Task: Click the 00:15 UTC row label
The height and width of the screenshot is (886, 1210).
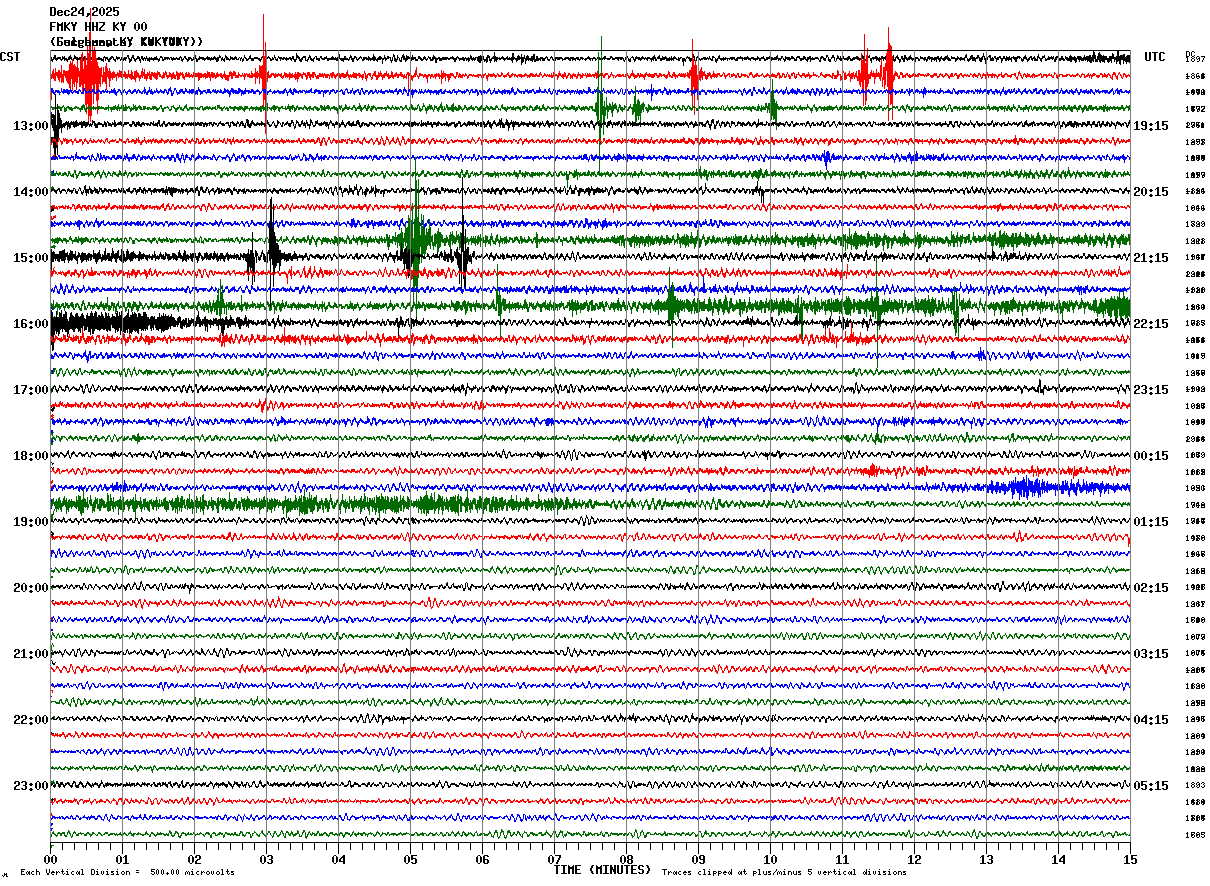Action: (1151, 456)
